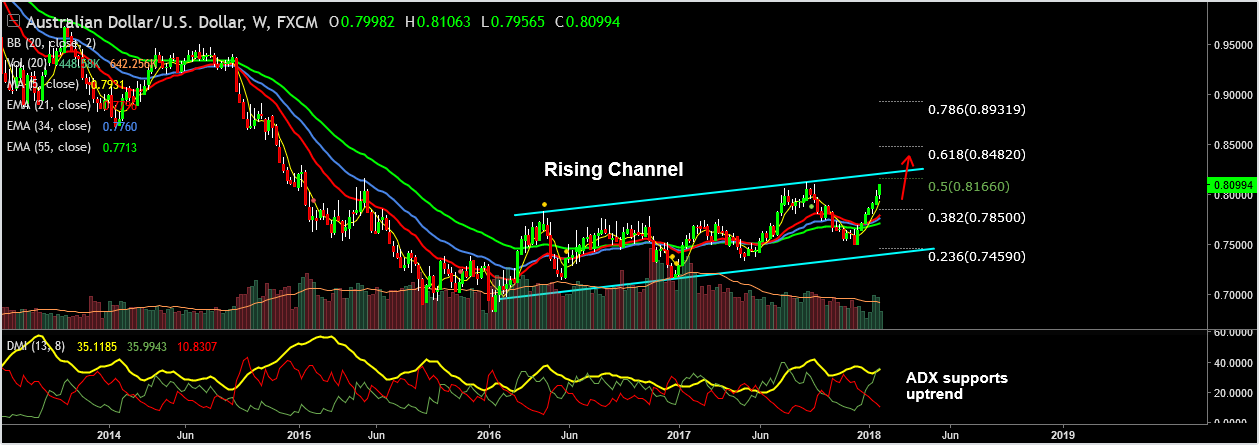The height and width of the screenshot is (445, 1259).
Task: Select the MA (5, close) legend entry
Action: click(44, 85)
